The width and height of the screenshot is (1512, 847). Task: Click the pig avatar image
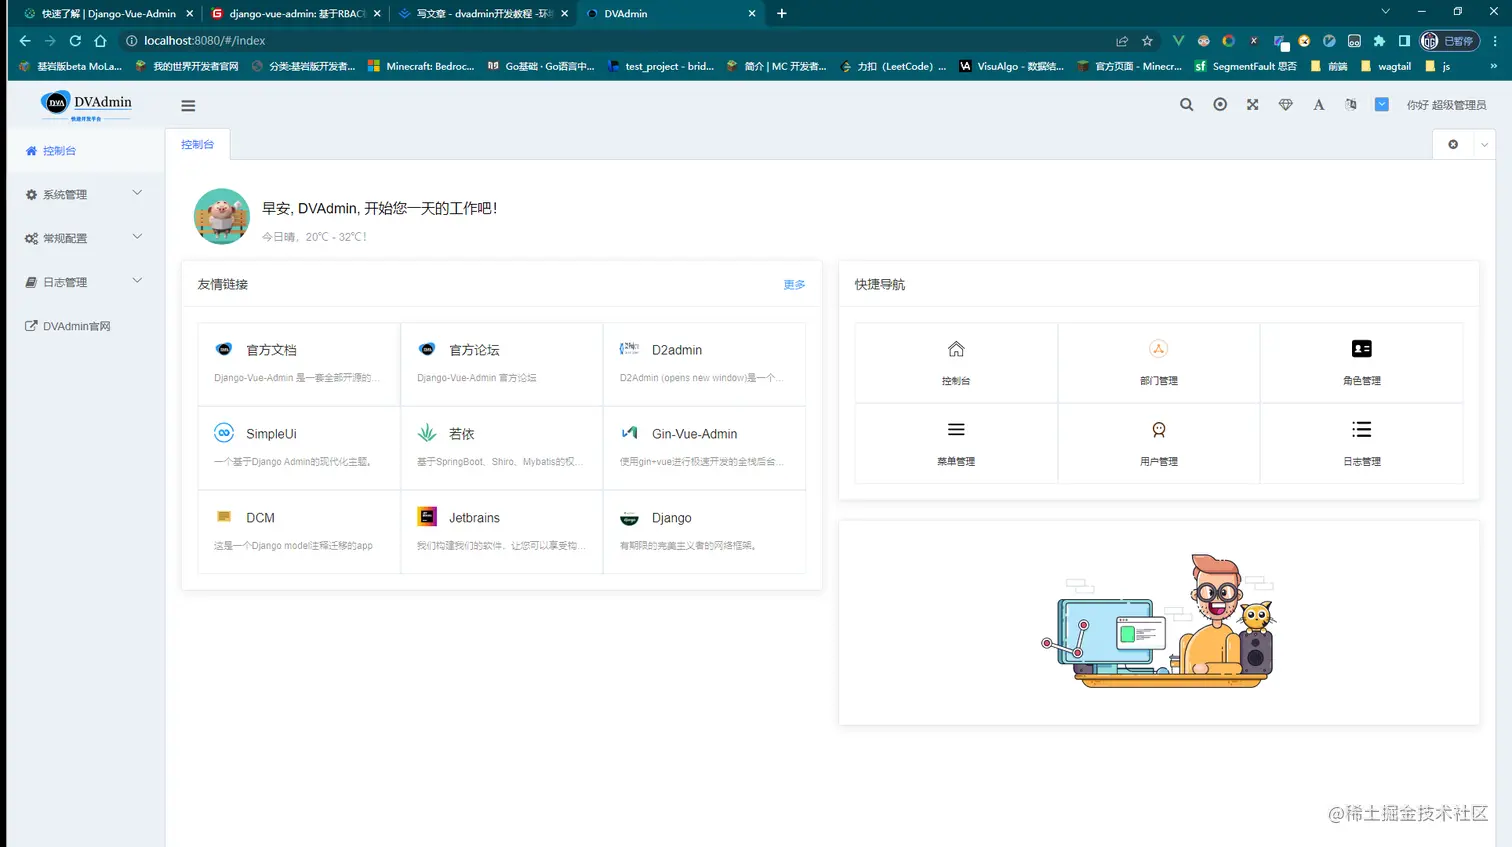(x=221, y=216)
